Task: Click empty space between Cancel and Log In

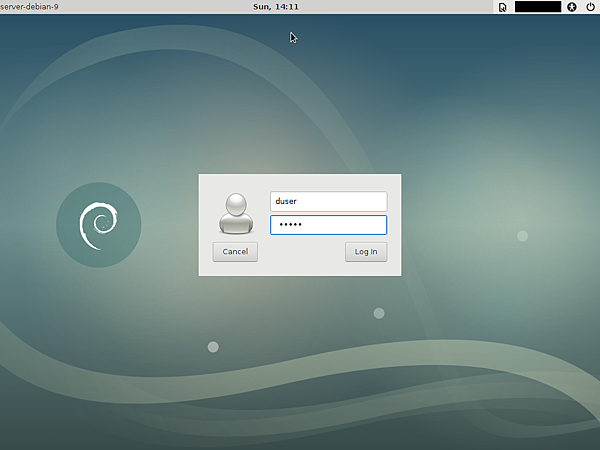Action: [300, 252]
